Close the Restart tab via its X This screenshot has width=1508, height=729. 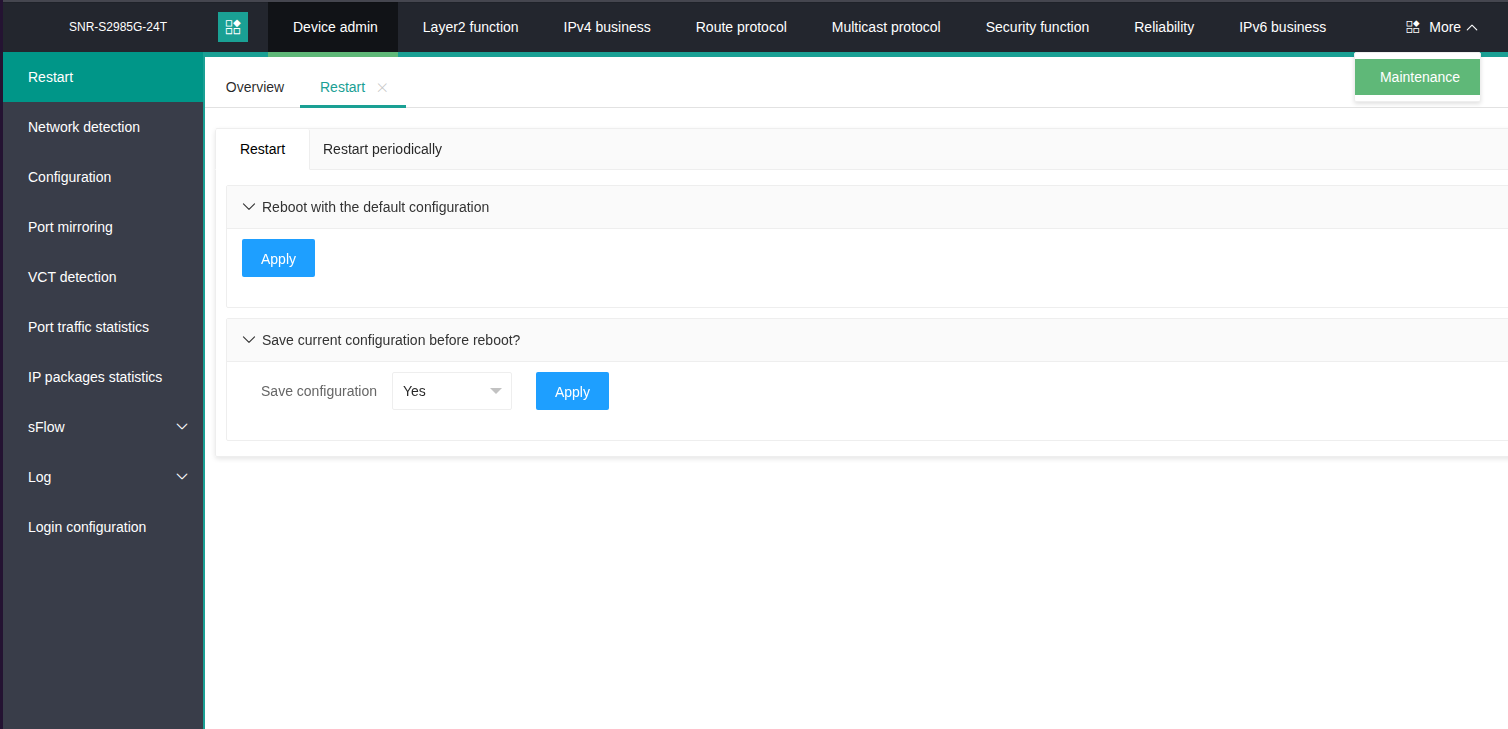tap(382, 88)
